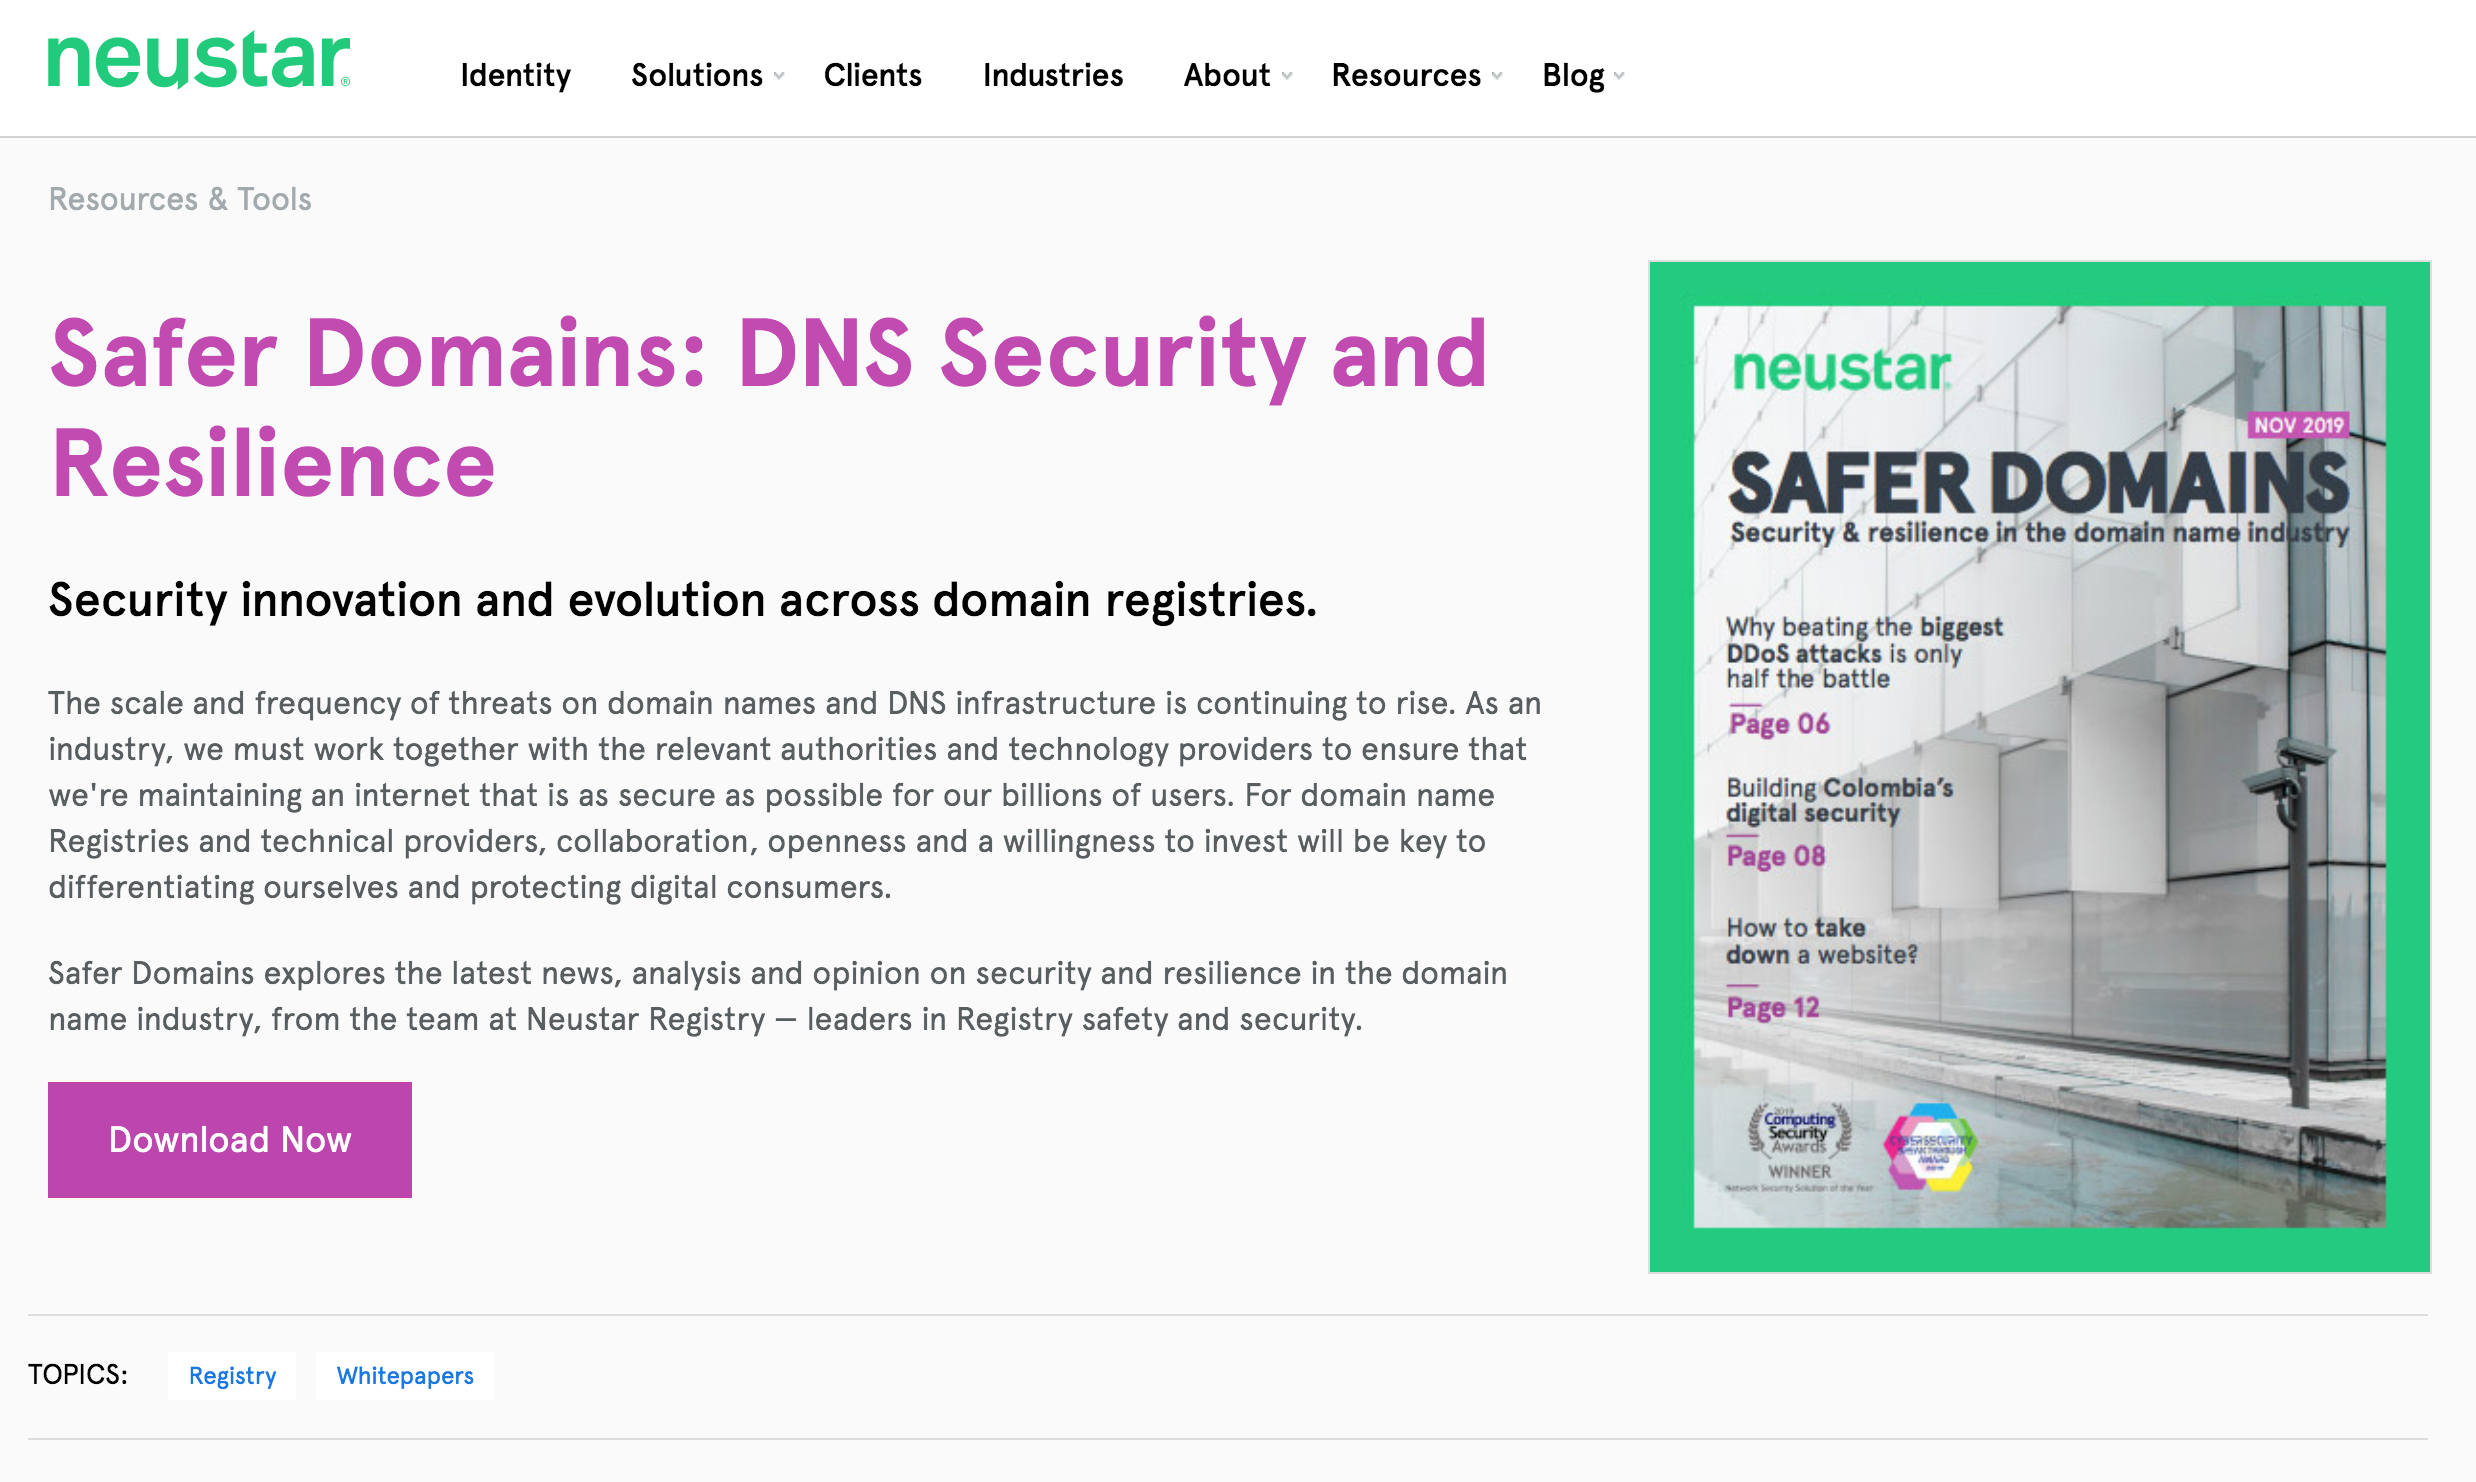
Task: Click Download Now button
Action: [229, 1138]
